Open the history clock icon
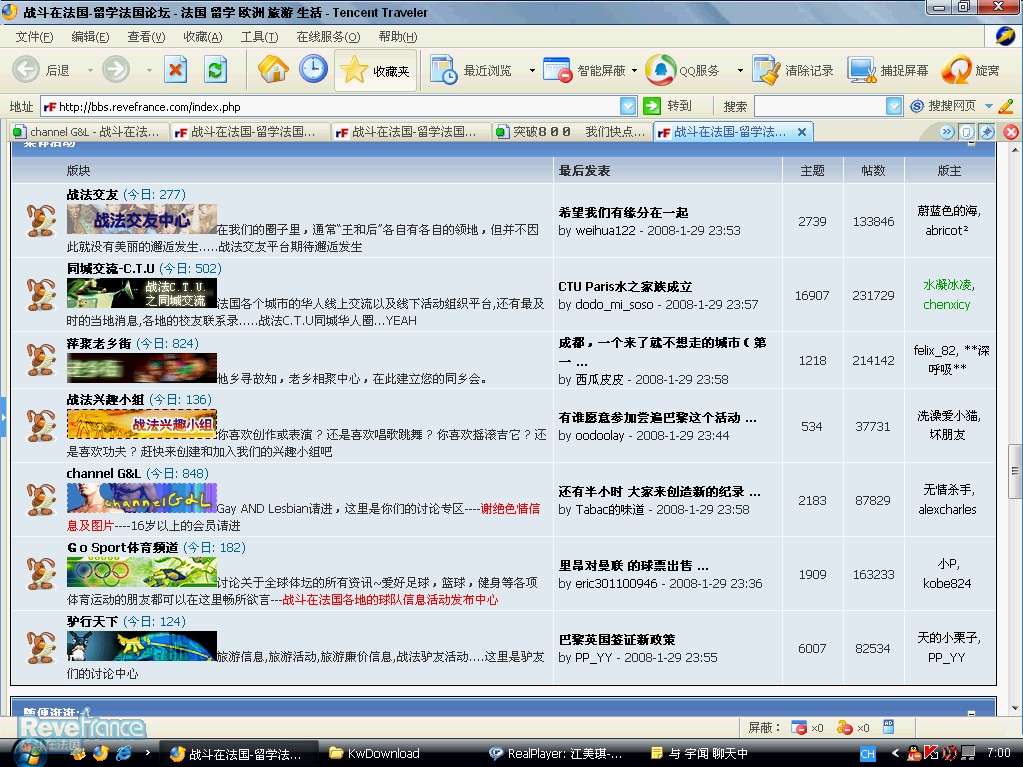1023x767 pixels. (x=313, y=69)
